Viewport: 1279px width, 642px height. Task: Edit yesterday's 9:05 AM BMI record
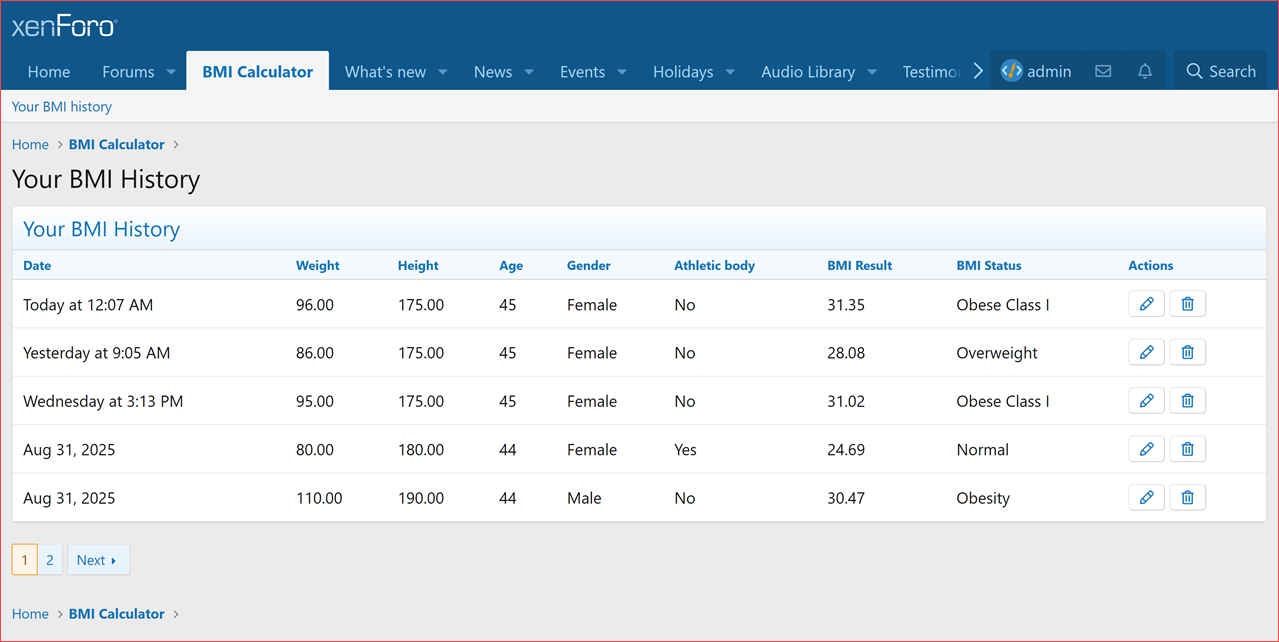click(1146, 352)
